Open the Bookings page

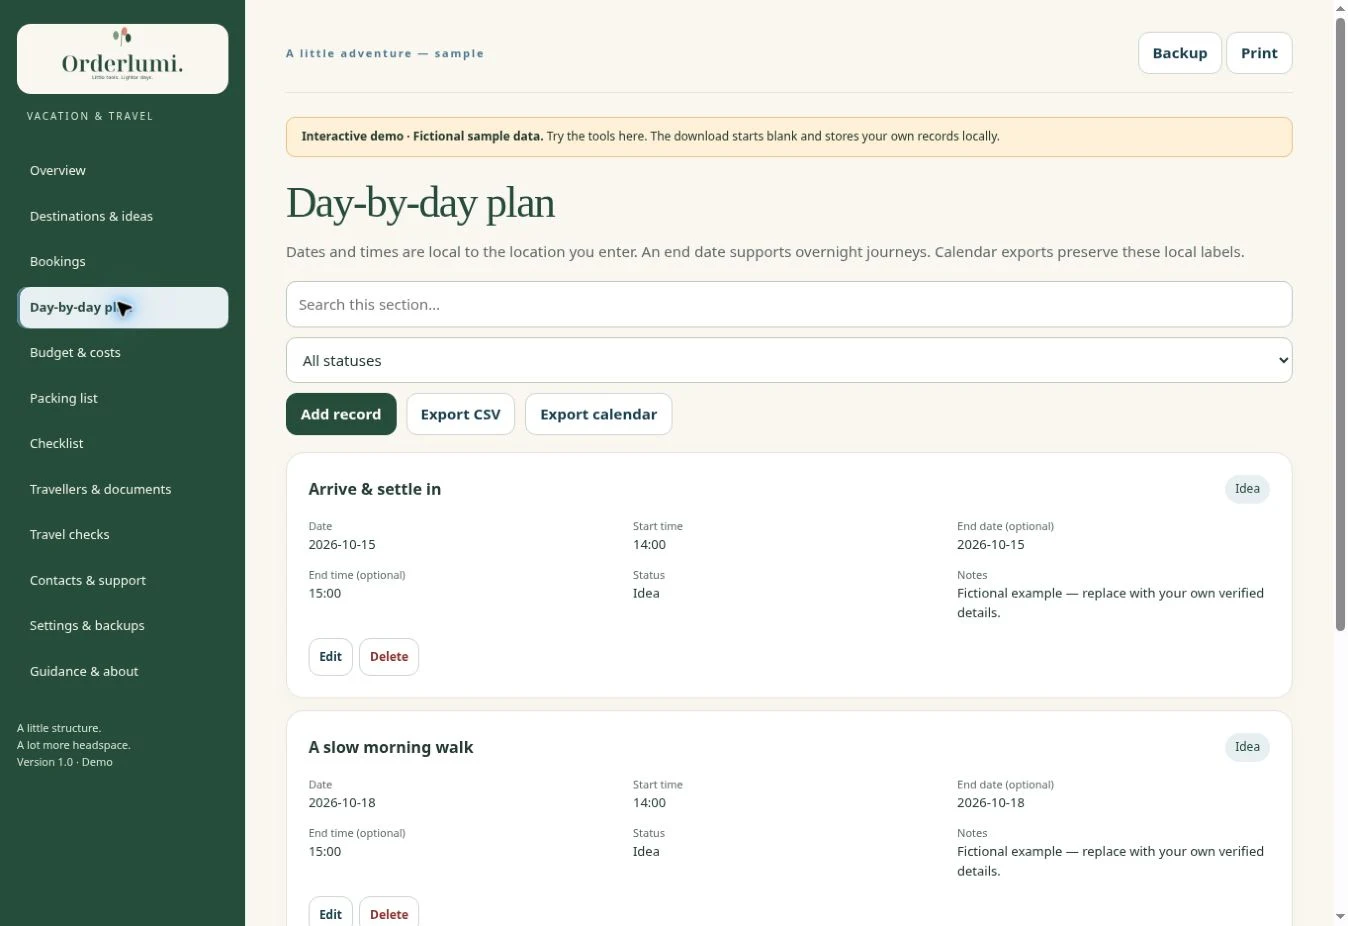click(122, 262)
